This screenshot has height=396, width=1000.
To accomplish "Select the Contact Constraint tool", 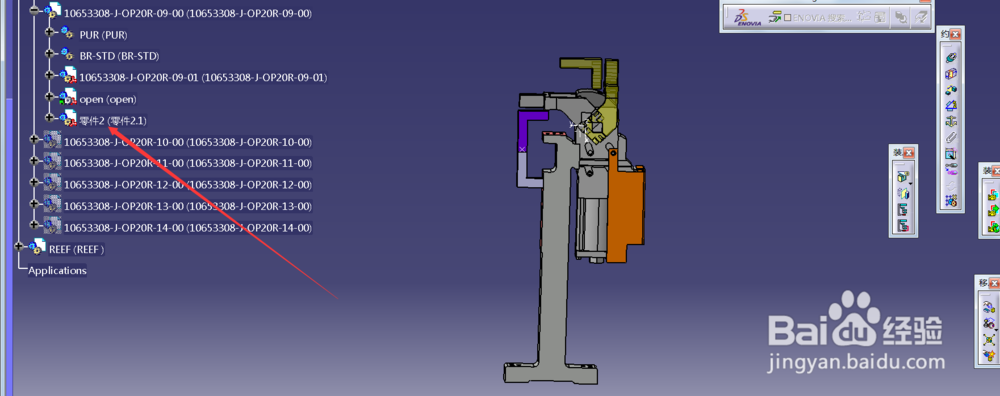I will 951,73.
